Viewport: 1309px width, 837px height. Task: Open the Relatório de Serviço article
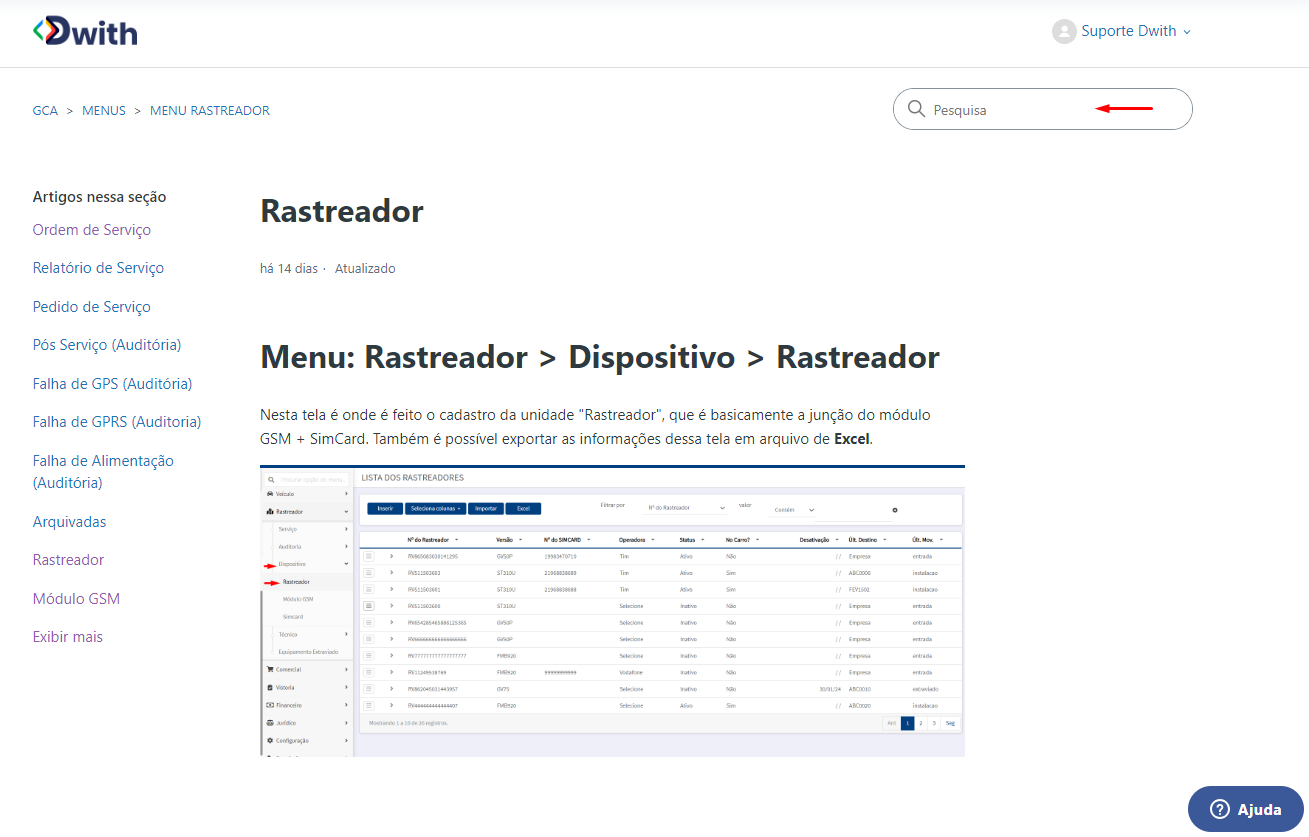tap(98, 268)
